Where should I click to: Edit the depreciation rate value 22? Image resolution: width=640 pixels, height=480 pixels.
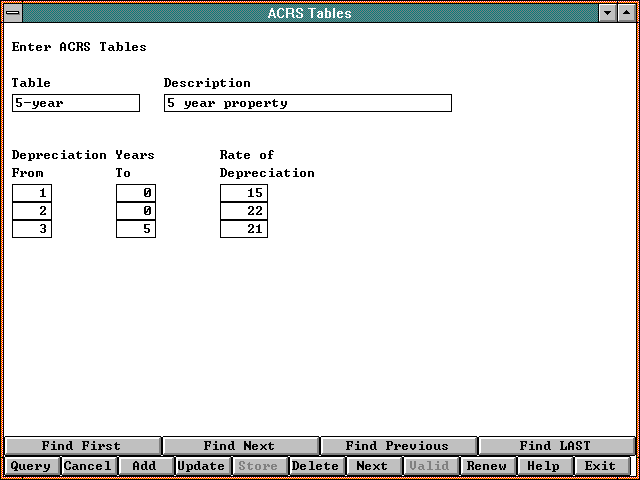point(244,211)
